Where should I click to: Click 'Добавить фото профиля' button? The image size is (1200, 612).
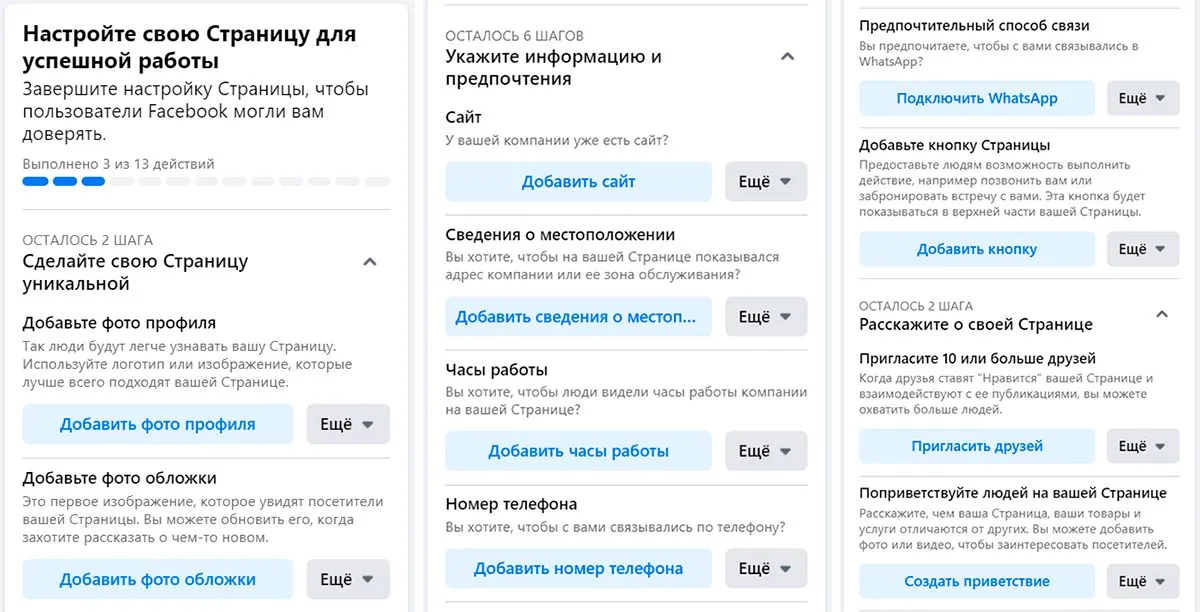[x=158, y=424]
